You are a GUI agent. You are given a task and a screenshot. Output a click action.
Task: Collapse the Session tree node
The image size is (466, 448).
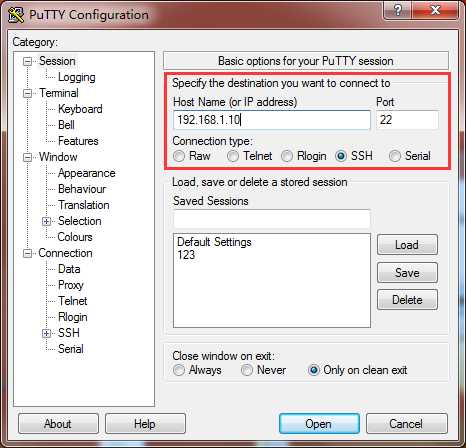(x=27, y=61)
